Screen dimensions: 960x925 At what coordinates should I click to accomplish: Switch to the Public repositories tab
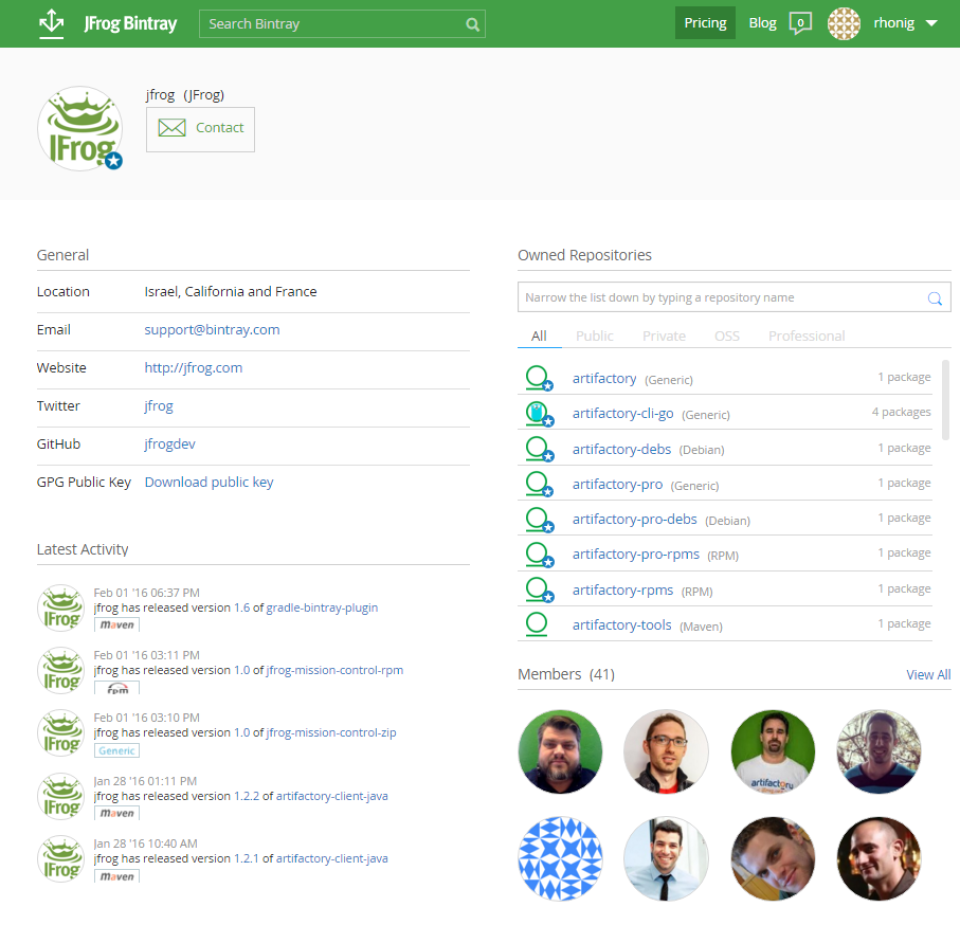594,336
